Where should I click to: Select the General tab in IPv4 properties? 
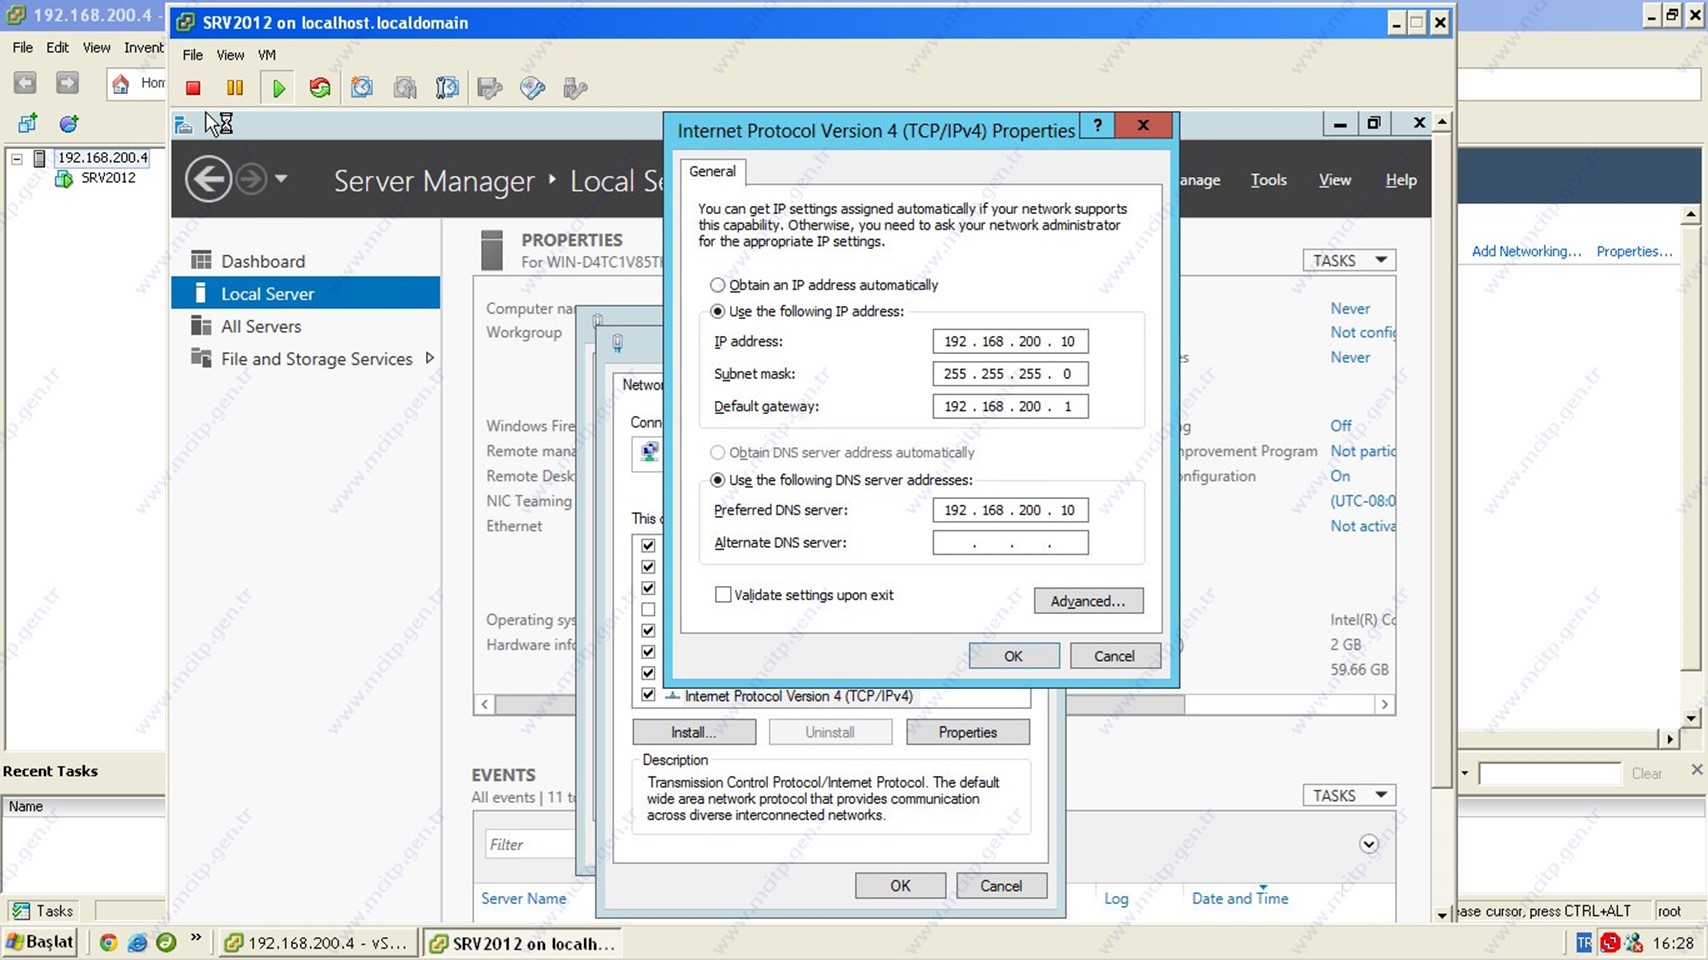click(x=712, y=171)
